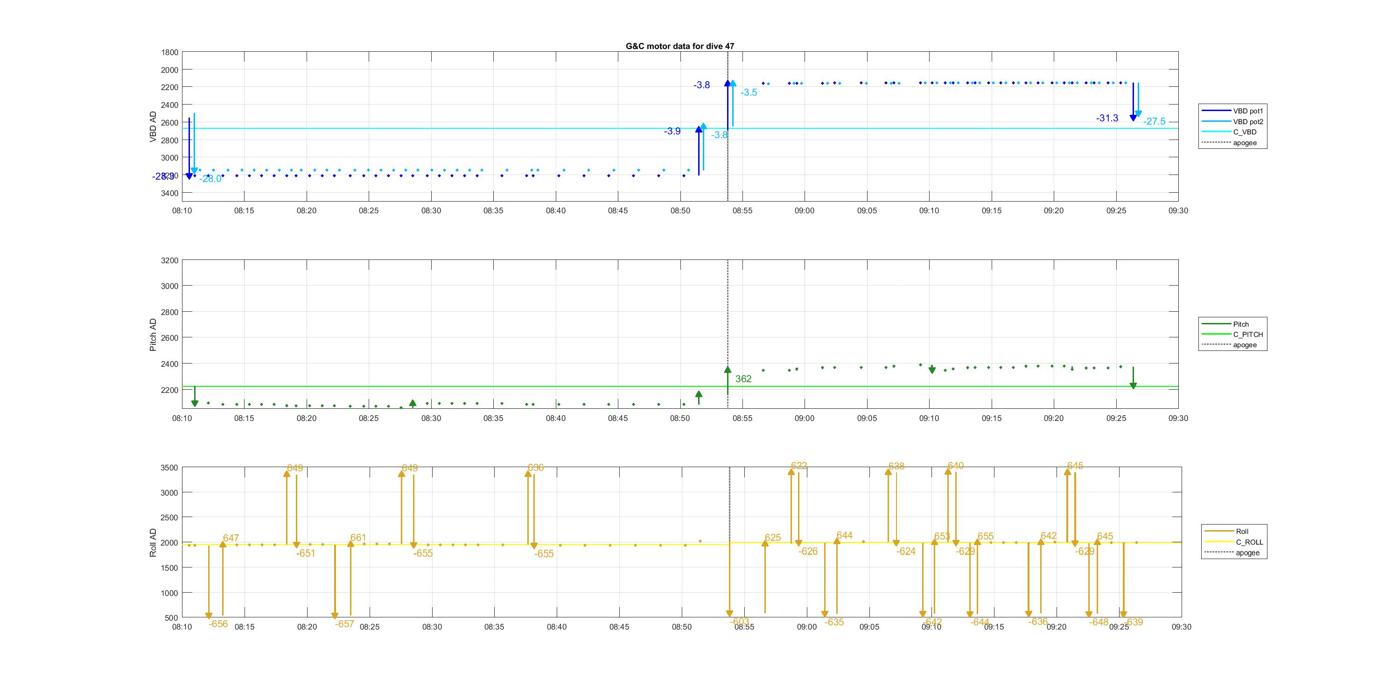Click the "-644" roll annotation
1400x693 pixels.
point(980,622)
